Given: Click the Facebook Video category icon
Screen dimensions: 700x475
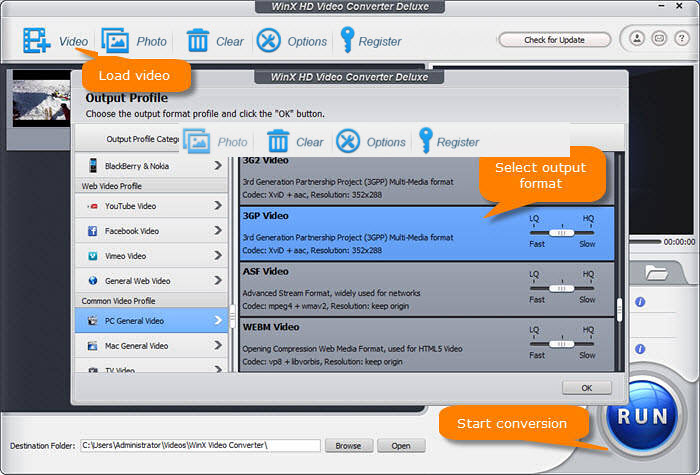Looking at the screenshot, I should click(92, 231).
